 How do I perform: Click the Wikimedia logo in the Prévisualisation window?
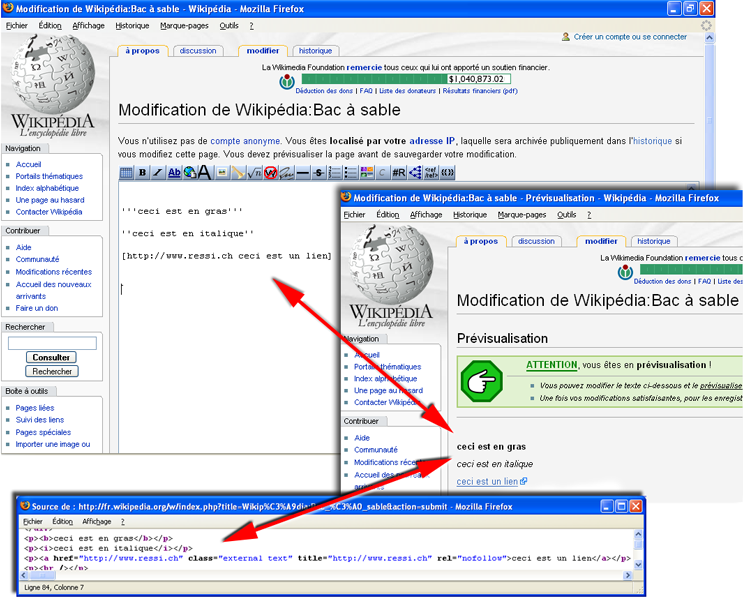pyautogui.click(x=625, y=272)
